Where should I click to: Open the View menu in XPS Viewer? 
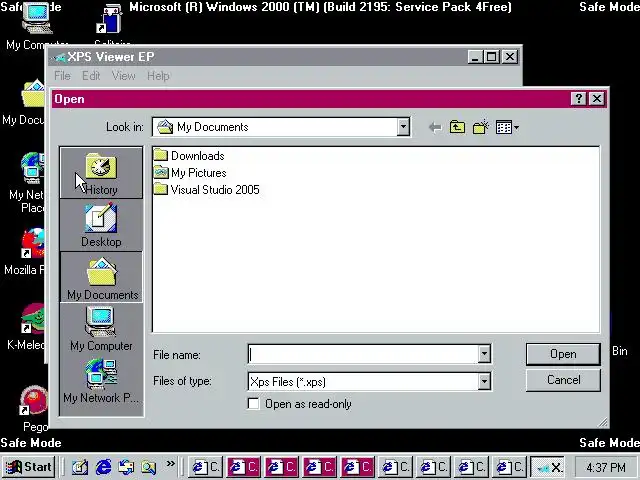pyautogui.click(x=124, y=76)
